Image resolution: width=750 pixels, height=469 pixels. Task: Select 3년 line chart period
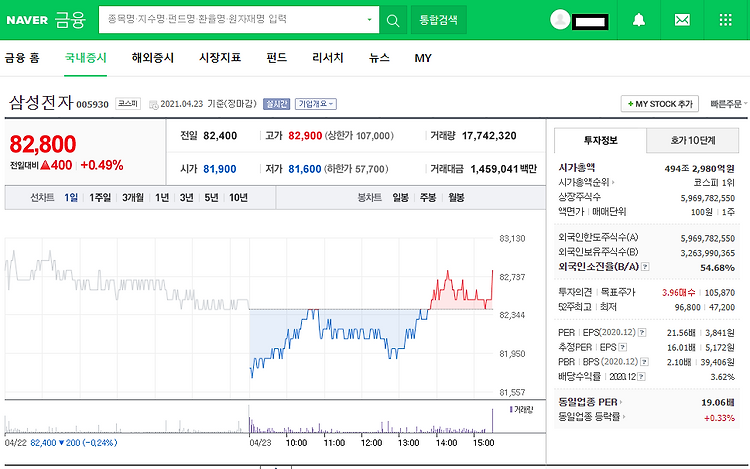click(186, 197)
